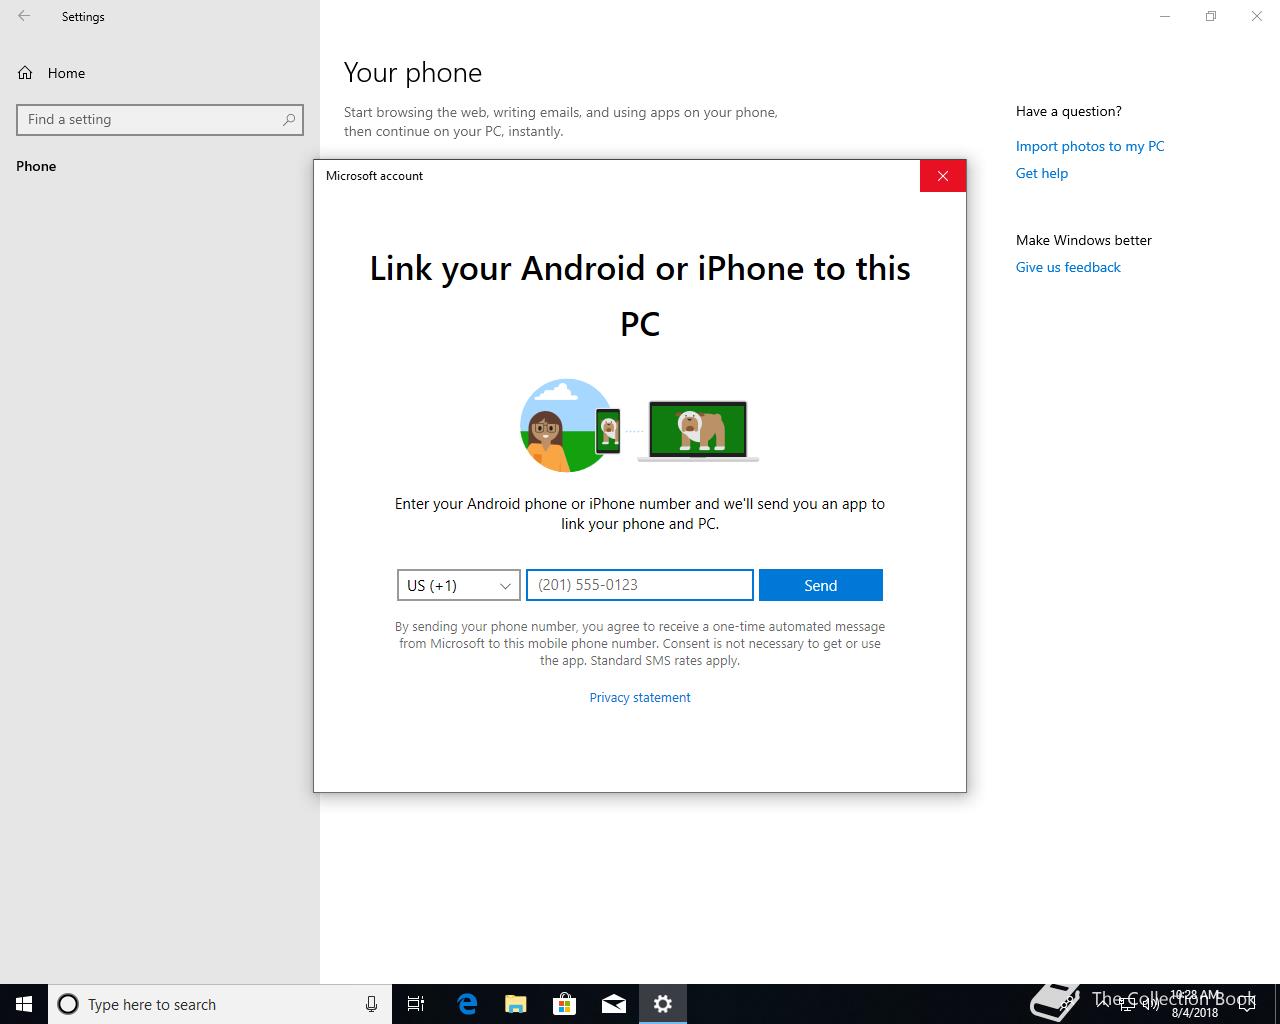The image size is (1280, 1024).
Task: Go back using the Settings back arrow
Action: (x=24, y=16)
